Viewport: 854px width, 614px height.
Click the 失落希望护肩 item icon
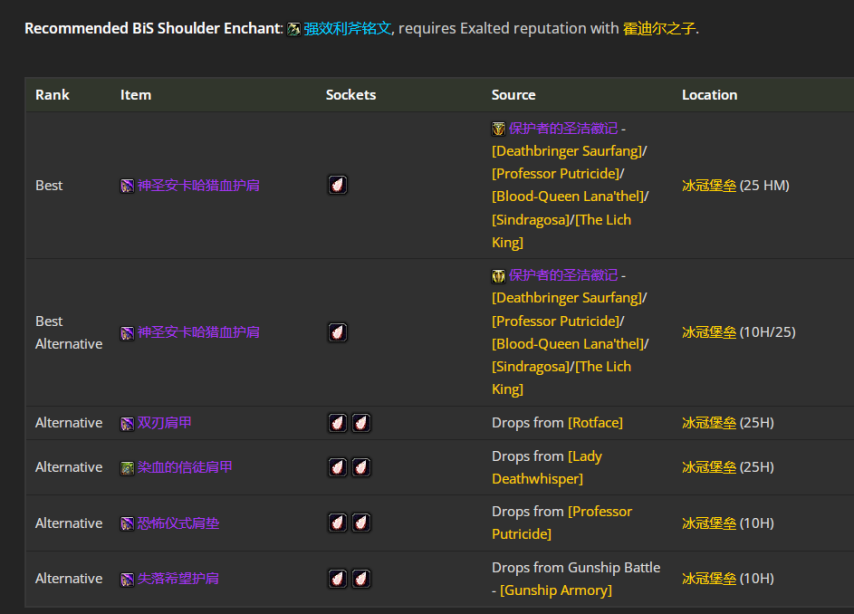tap(127, 579)
